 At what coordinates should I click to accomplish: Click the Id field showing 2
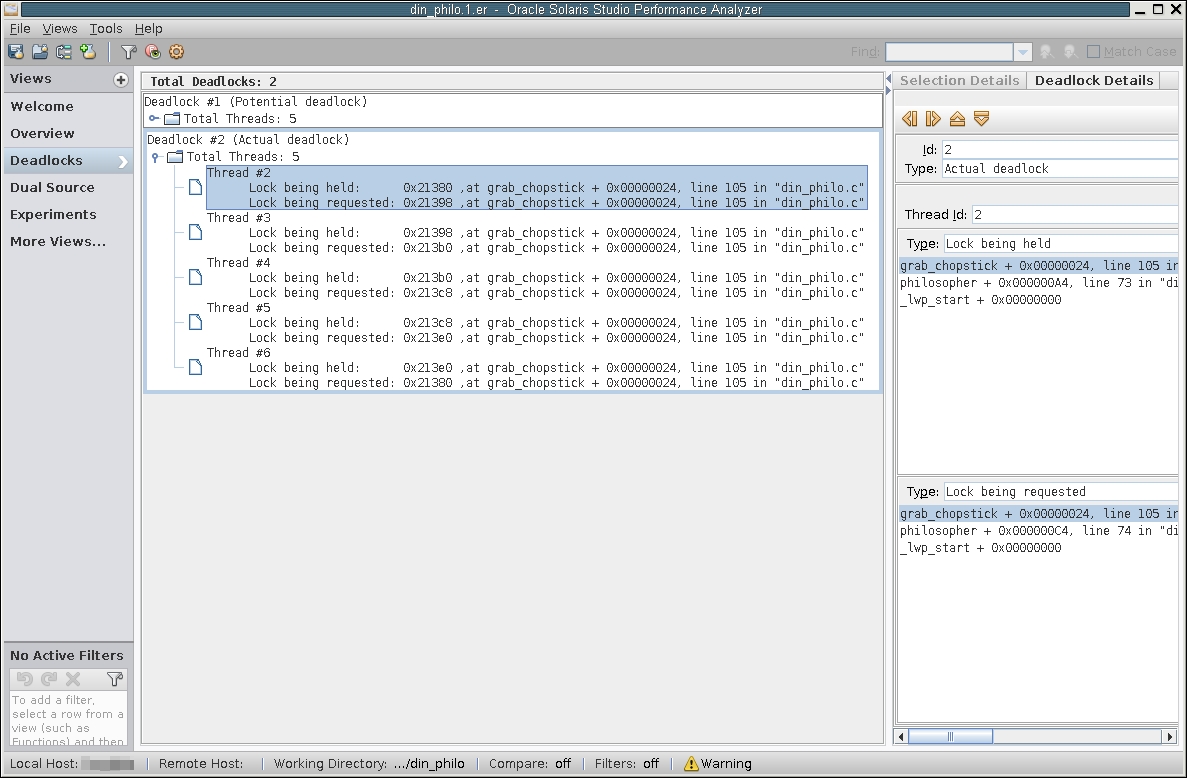1059,150
